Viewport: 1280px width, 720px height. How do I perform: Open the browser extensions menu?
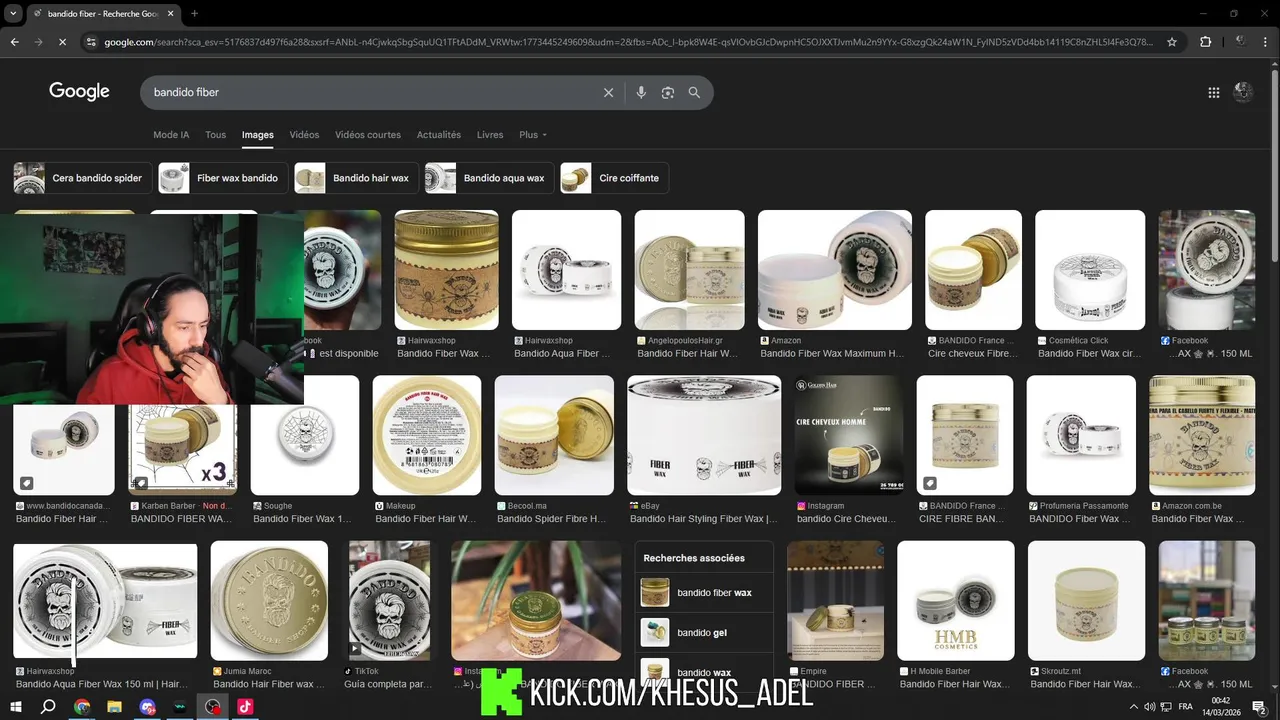(x=1205, y=42)
